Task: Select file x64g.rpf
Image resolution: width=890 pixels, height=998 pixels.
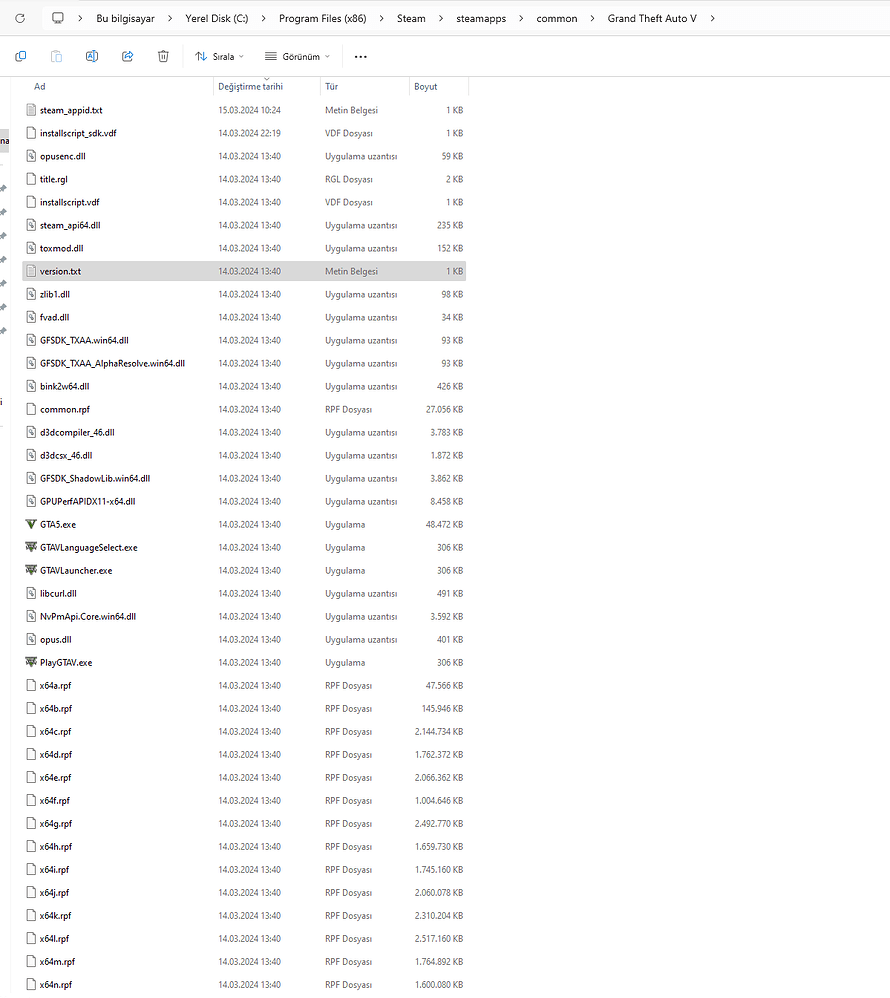Action: [x=244, y=824]
